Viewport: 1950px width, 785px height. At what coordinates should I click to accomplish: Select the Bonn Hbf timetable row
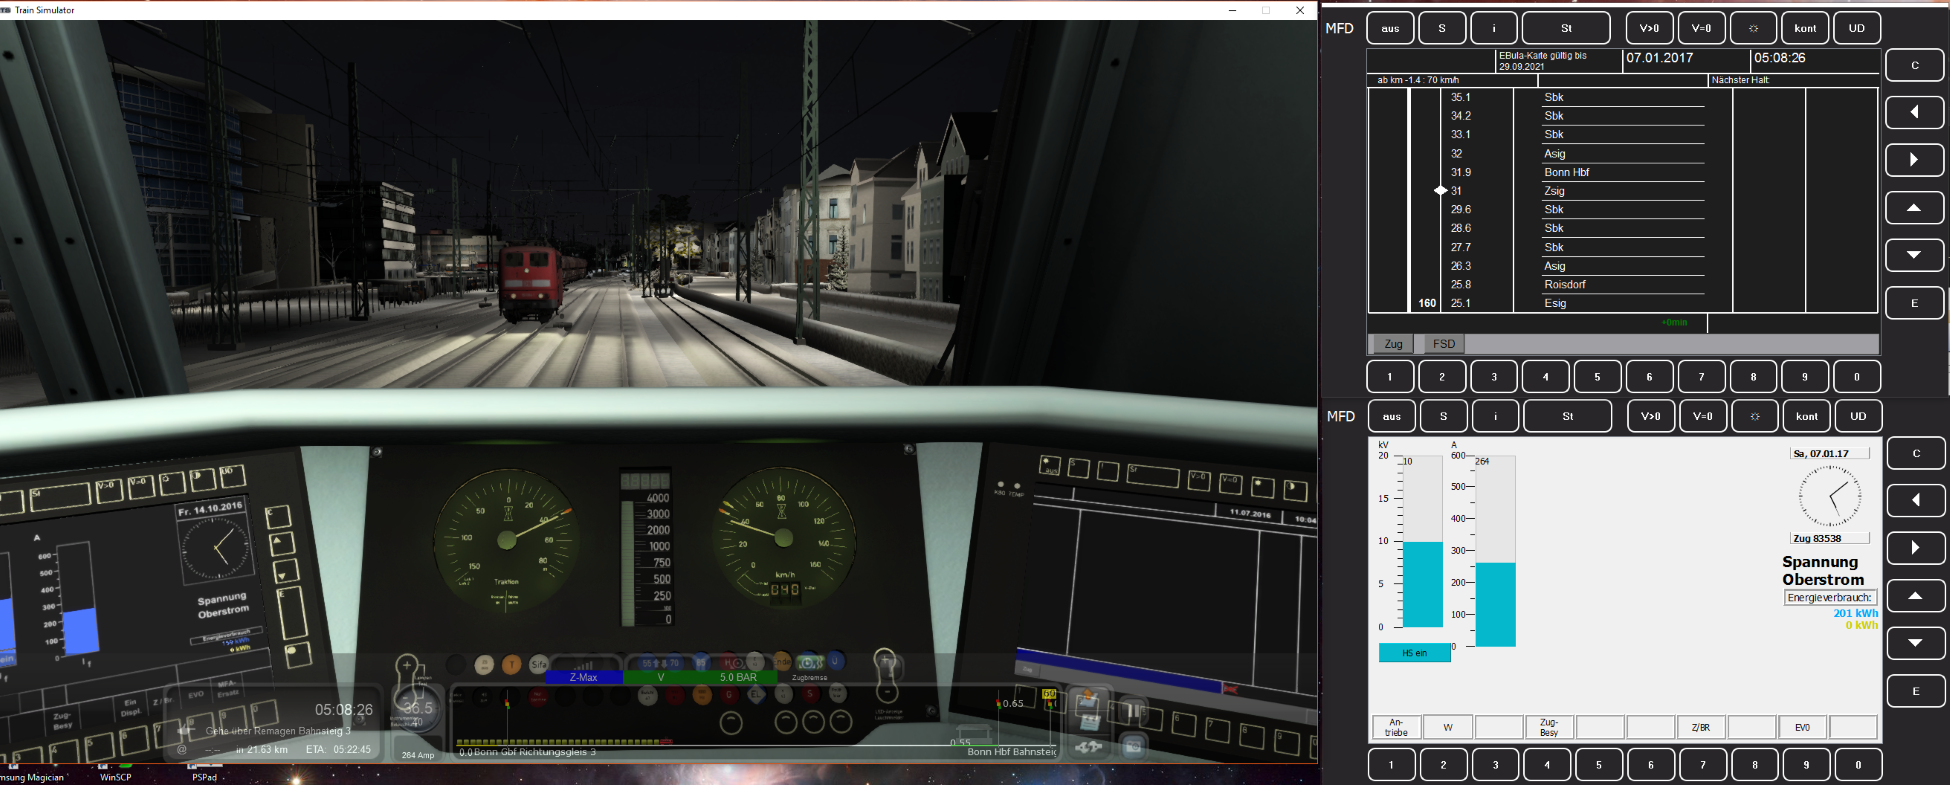pos(1566,172)
